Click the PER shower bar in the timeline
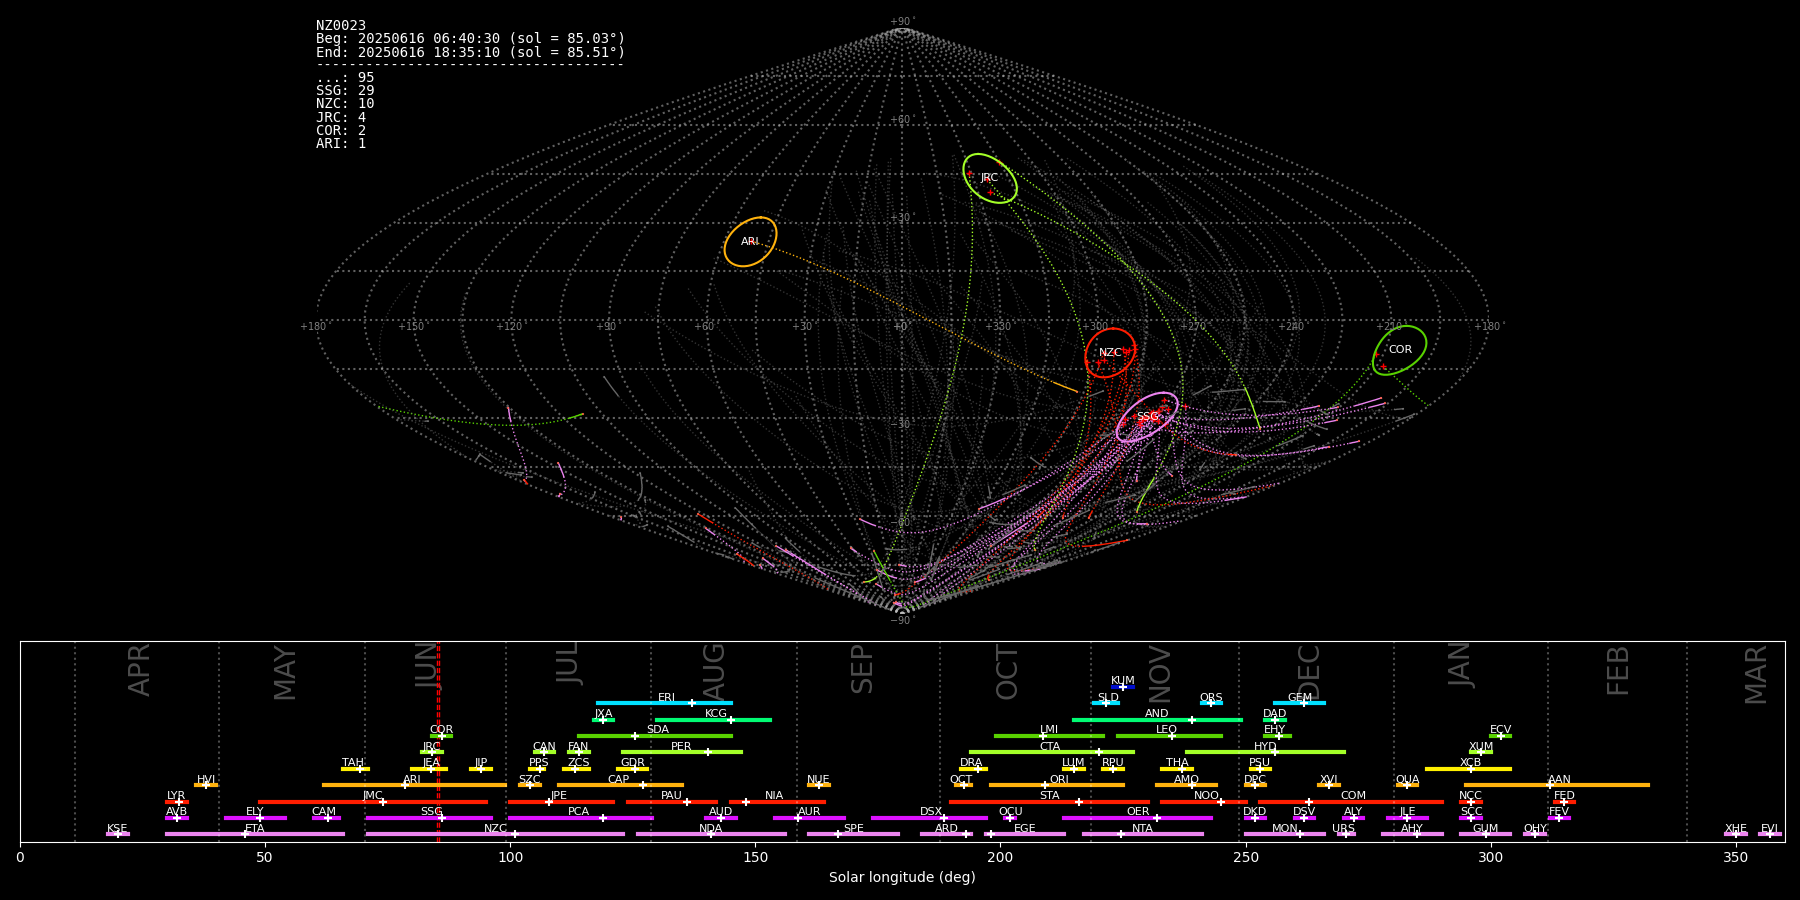Viewport: 1800px width, 900px height. [682, 752]
